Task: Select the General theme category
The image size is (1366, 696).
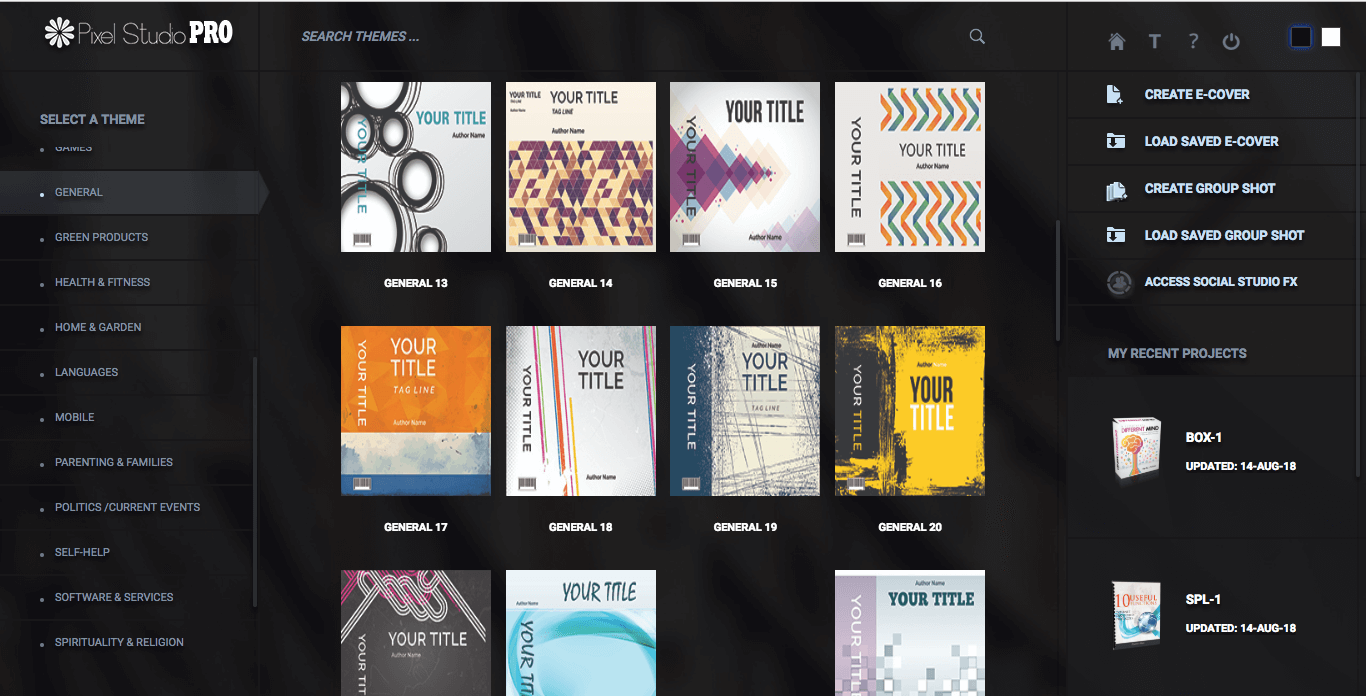Action: (x=128, y=192)
